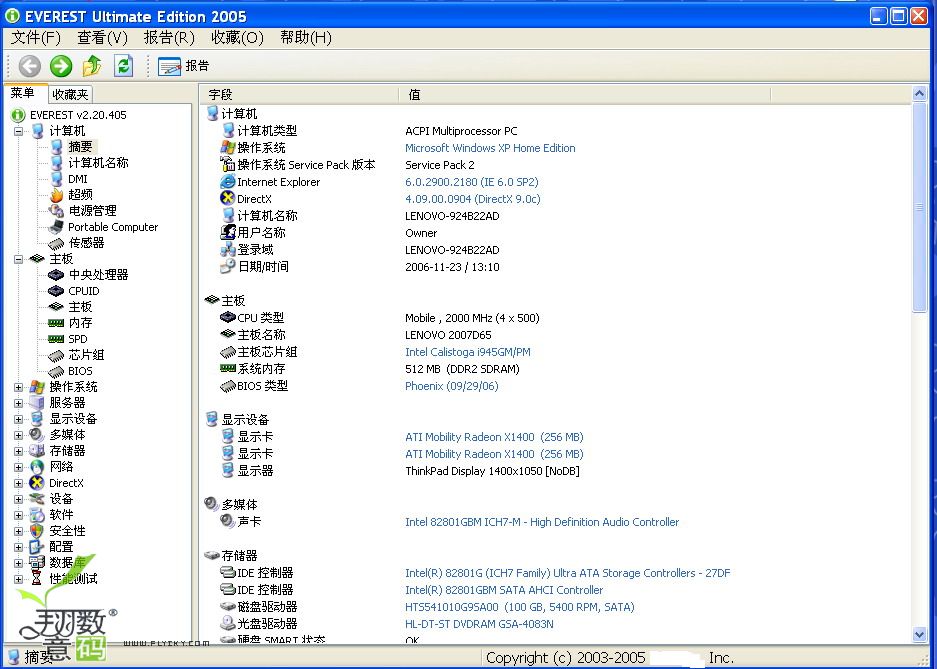
Task: Select 电源管理 icon in the tree
Action: coord(57,211)
